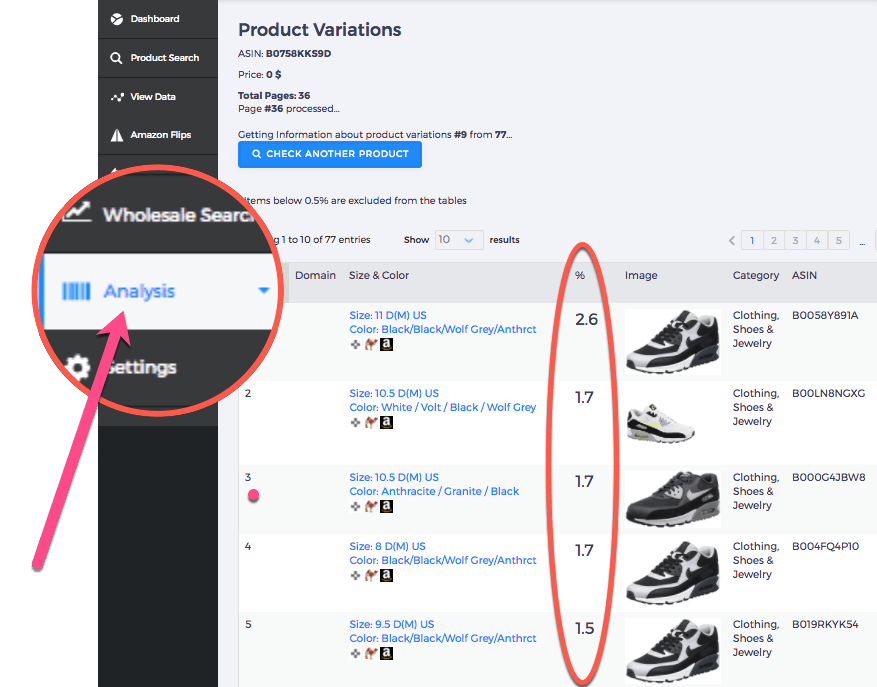Sort table by the % column header
The image size is (877, 687).
(580, 275)
